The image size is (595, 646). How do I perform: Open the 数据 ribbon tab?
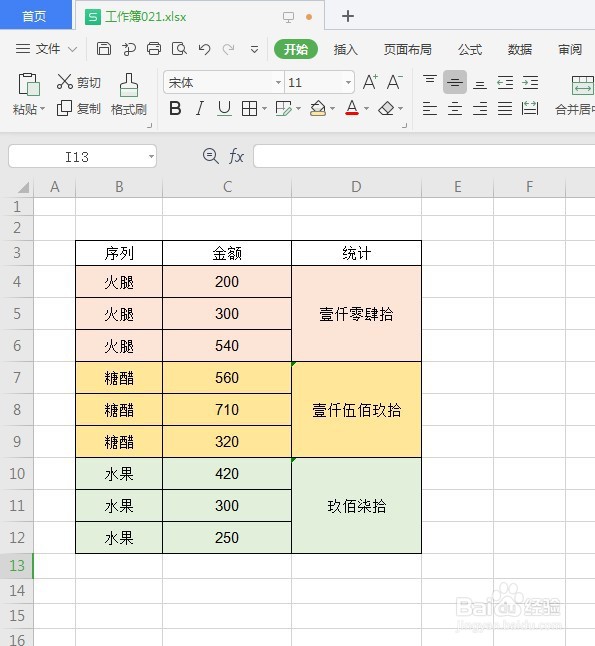coord(520,50)
